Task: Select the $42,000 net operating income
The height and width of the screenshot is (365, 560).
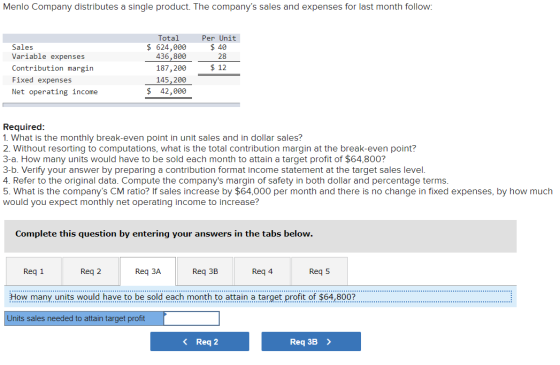Action: (x=166, y=91)
